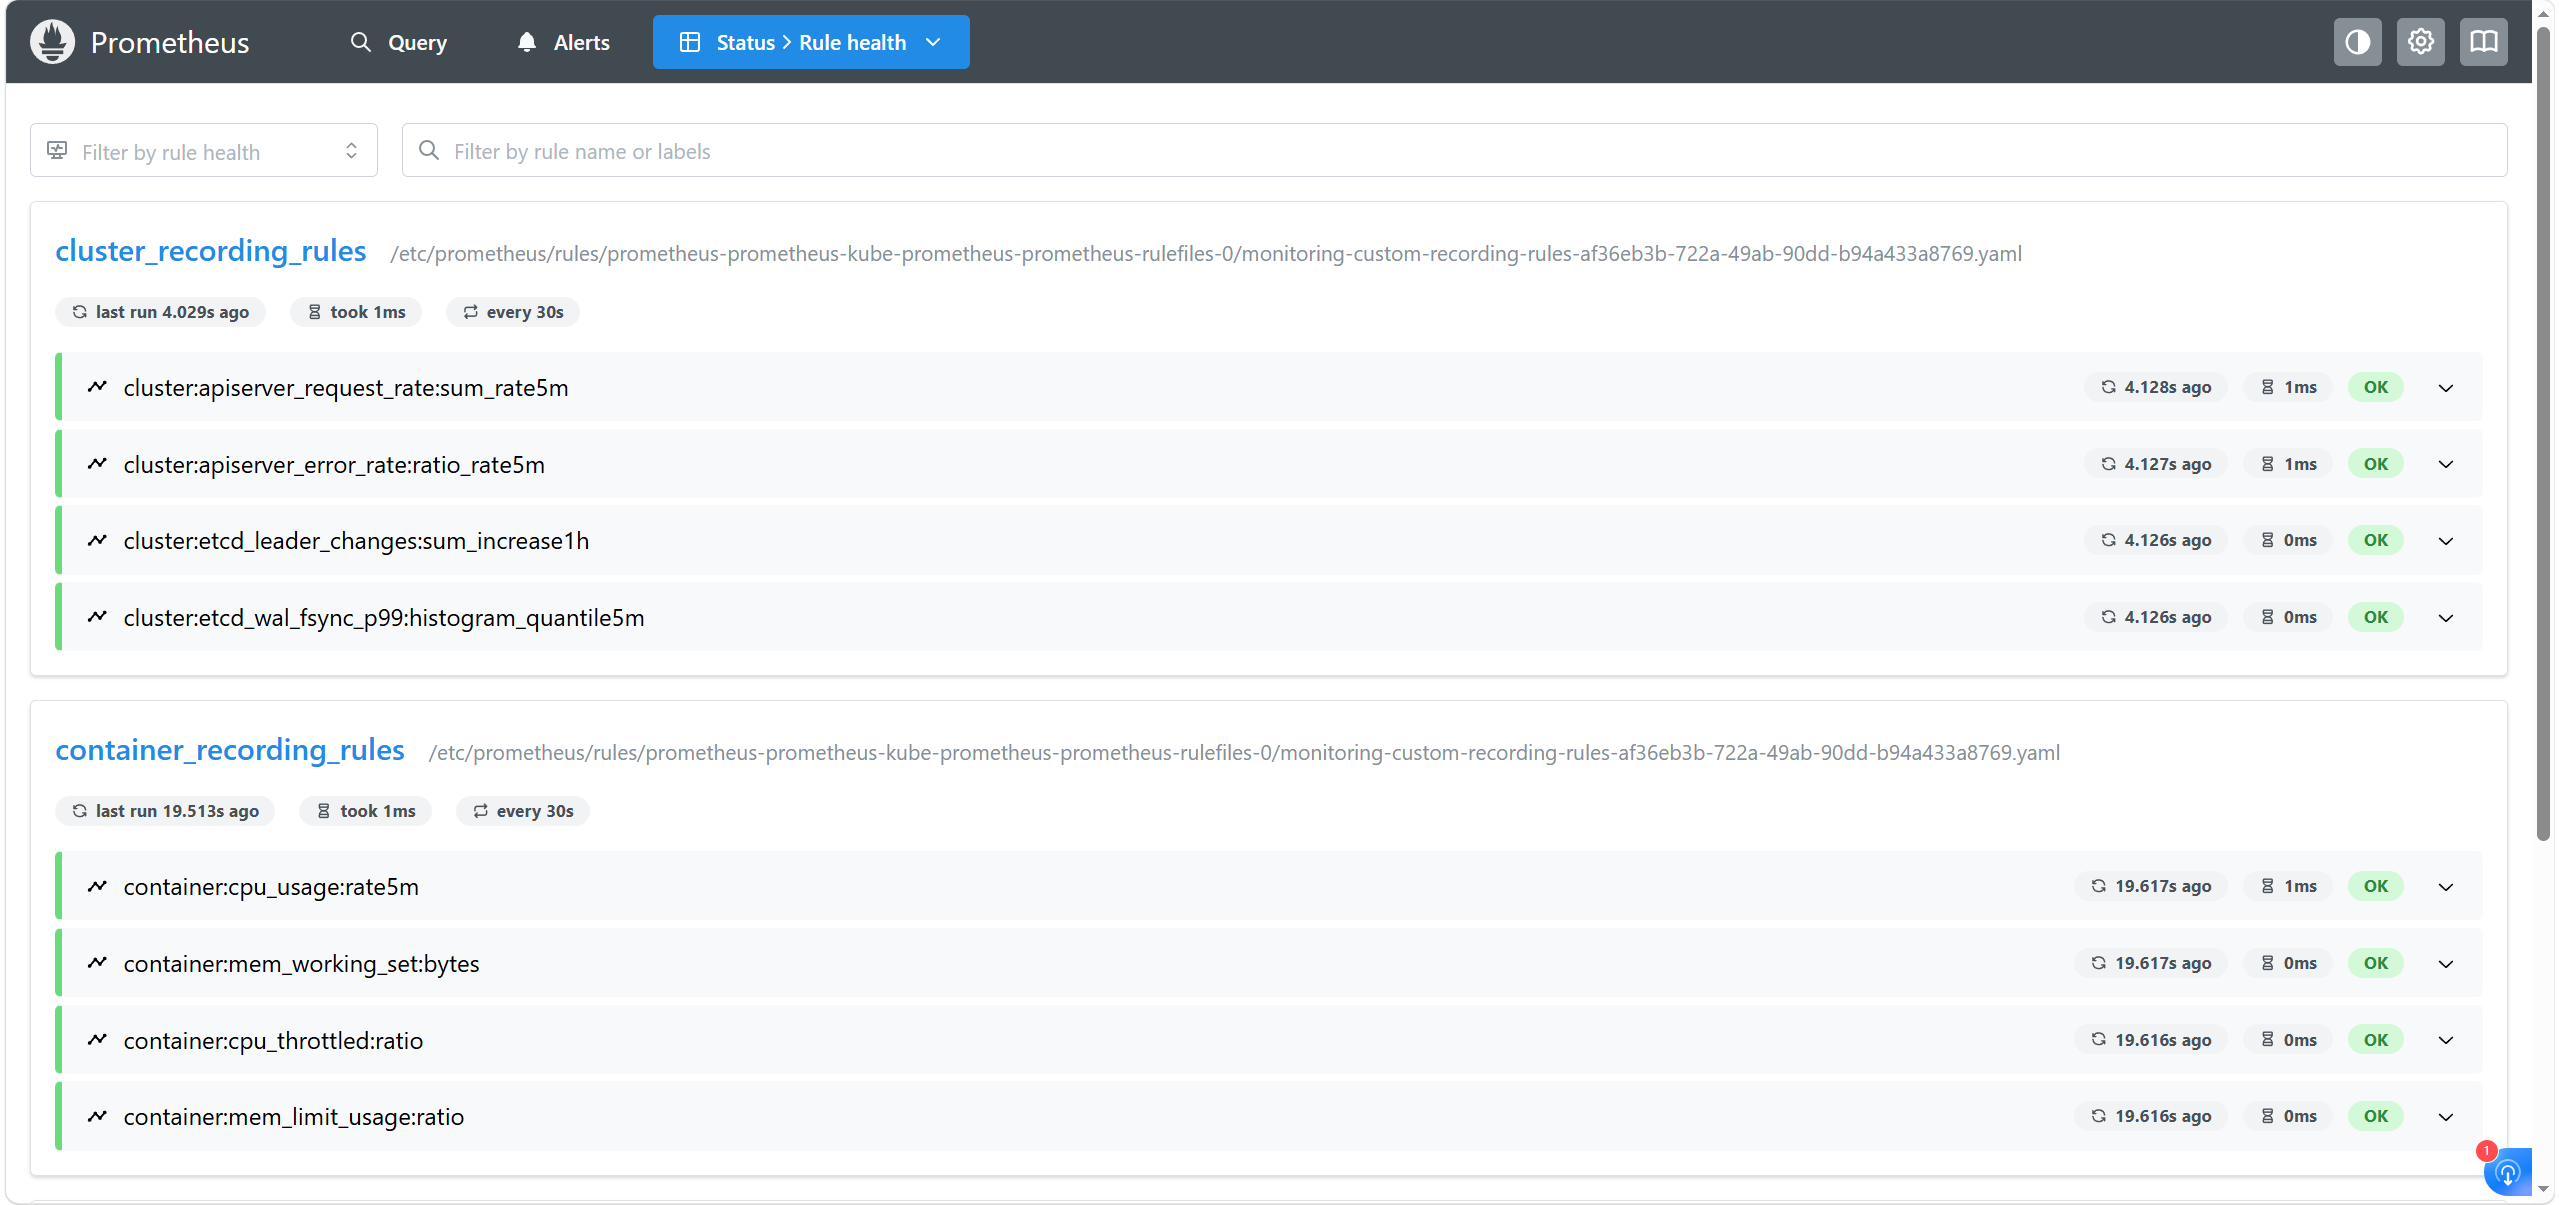Click the table icon in Status menu button

pos(690,42)
